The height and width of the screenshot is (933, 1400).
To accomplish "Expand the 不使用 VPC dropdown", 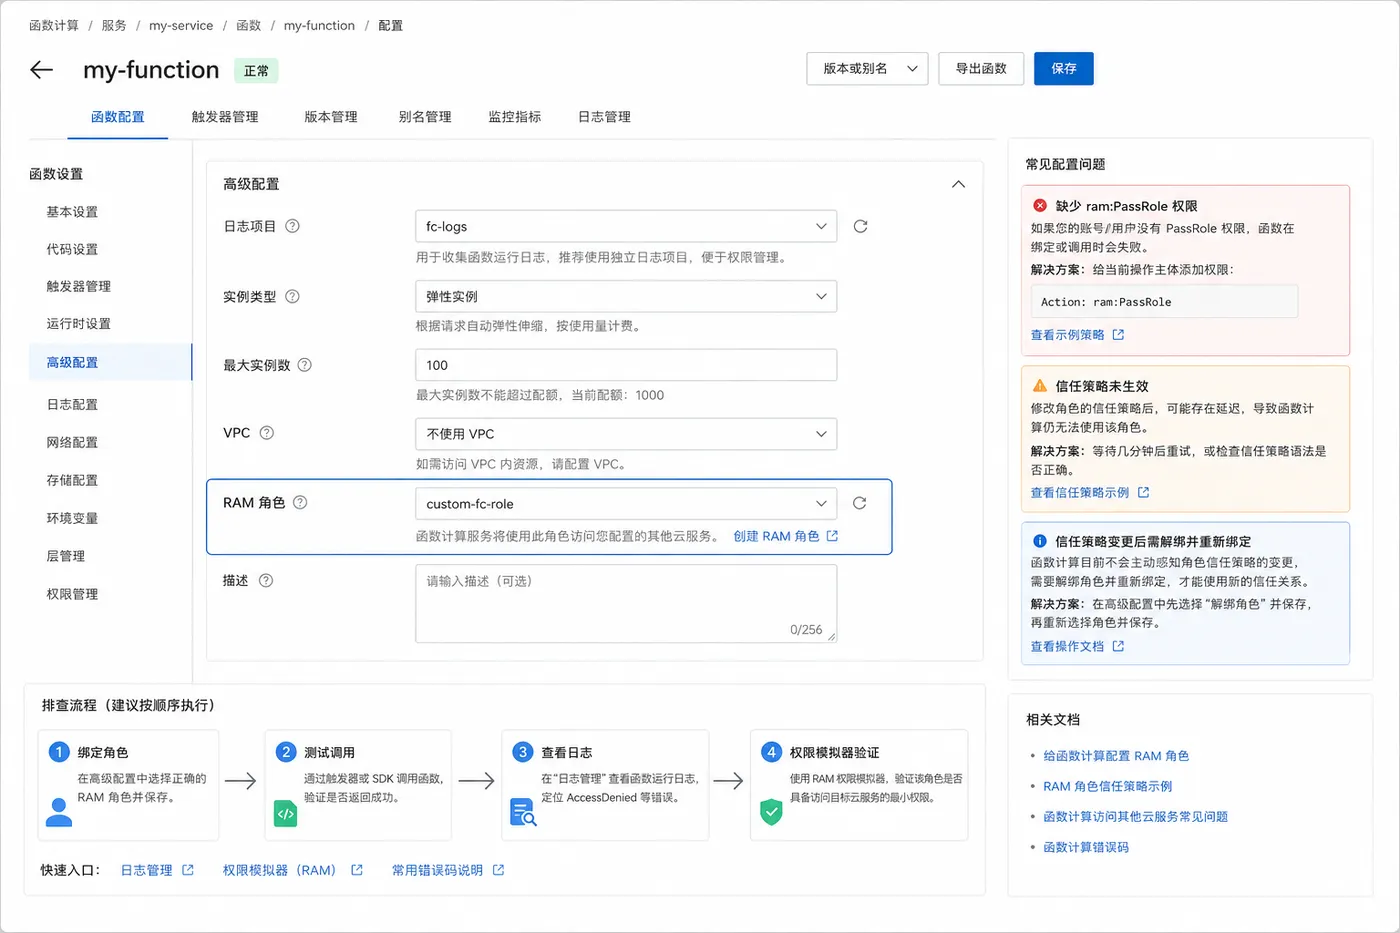I will pos(626,434).
